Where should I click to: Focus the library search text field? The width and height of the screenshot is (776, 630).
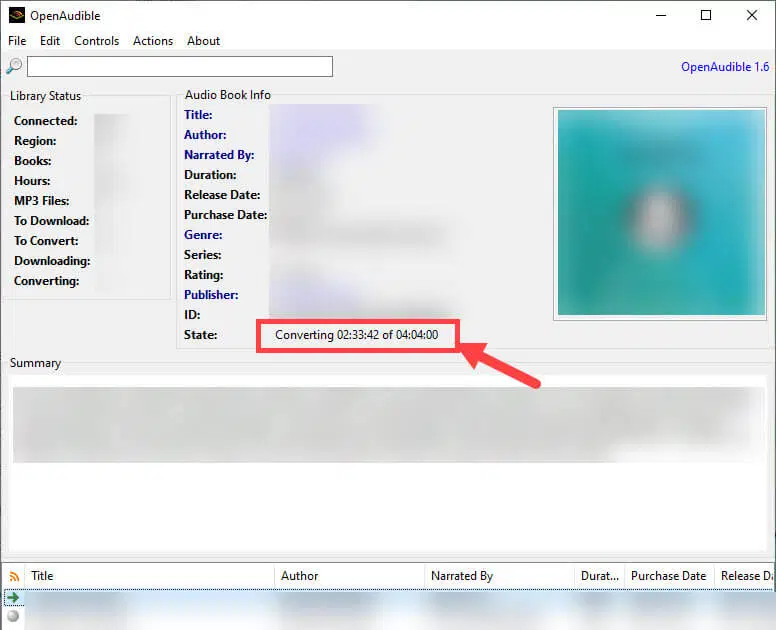180,67
